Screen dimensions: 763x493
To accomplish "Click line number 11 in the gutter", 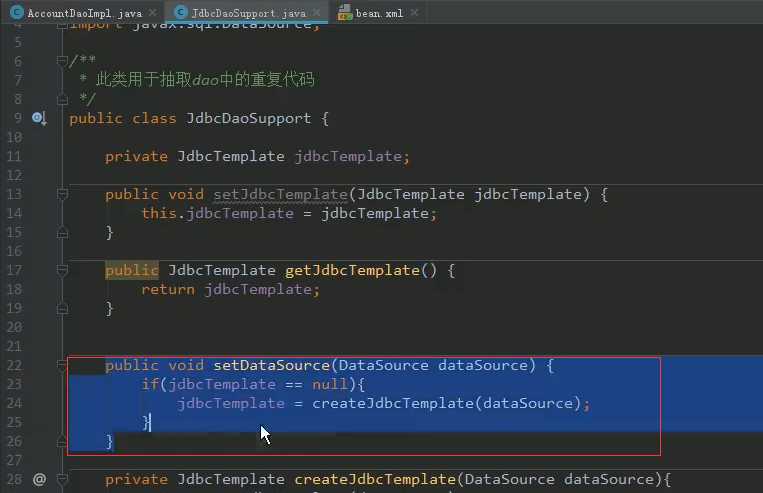I will click(14, 156).
